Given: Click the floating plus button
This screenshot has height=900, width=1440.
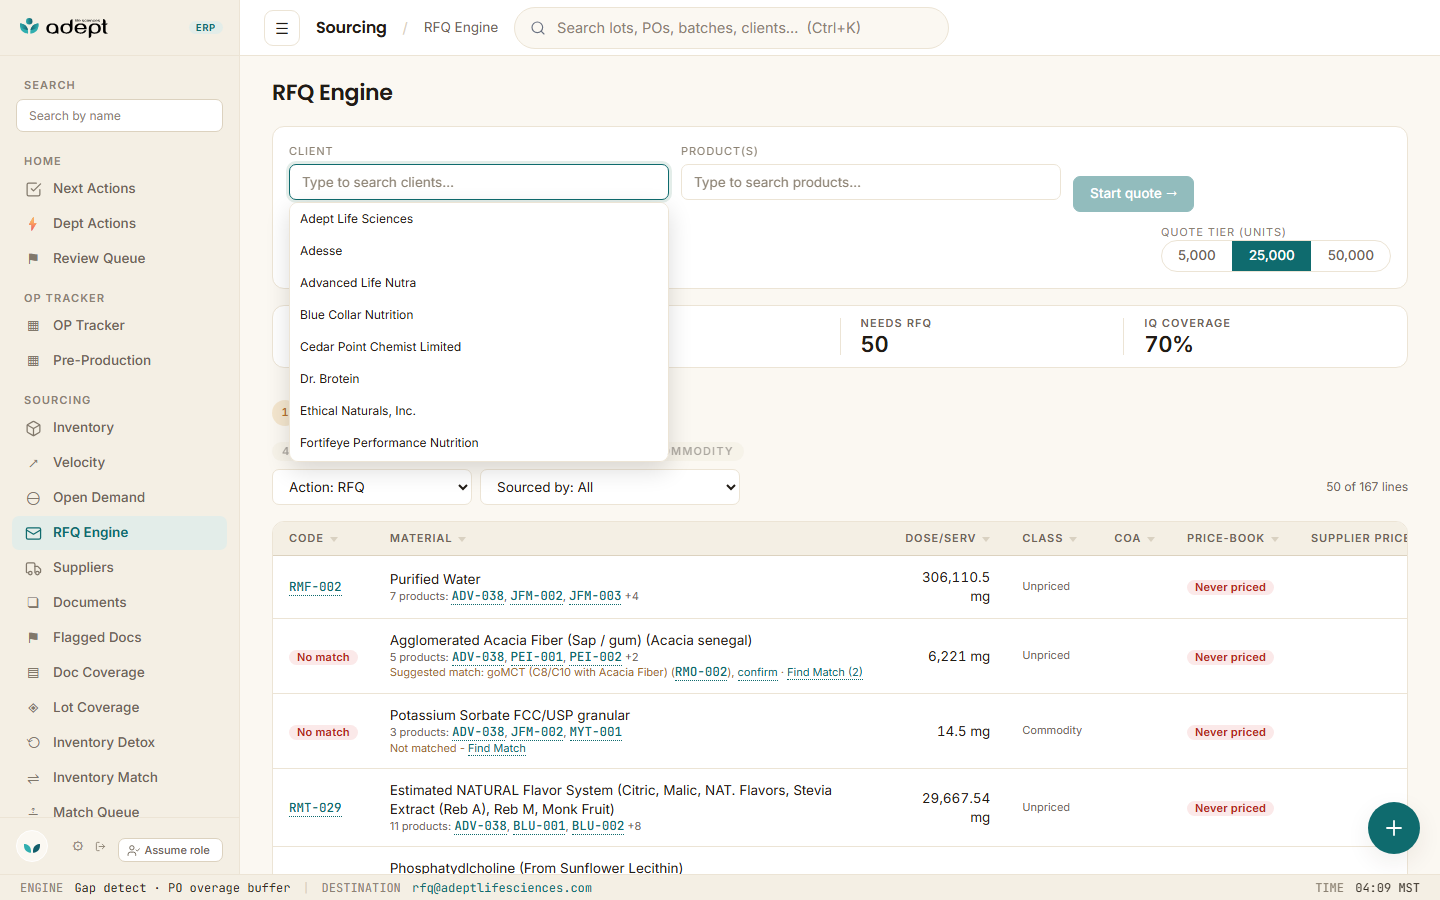Looking at the screenshot, I should point(1394,828).
